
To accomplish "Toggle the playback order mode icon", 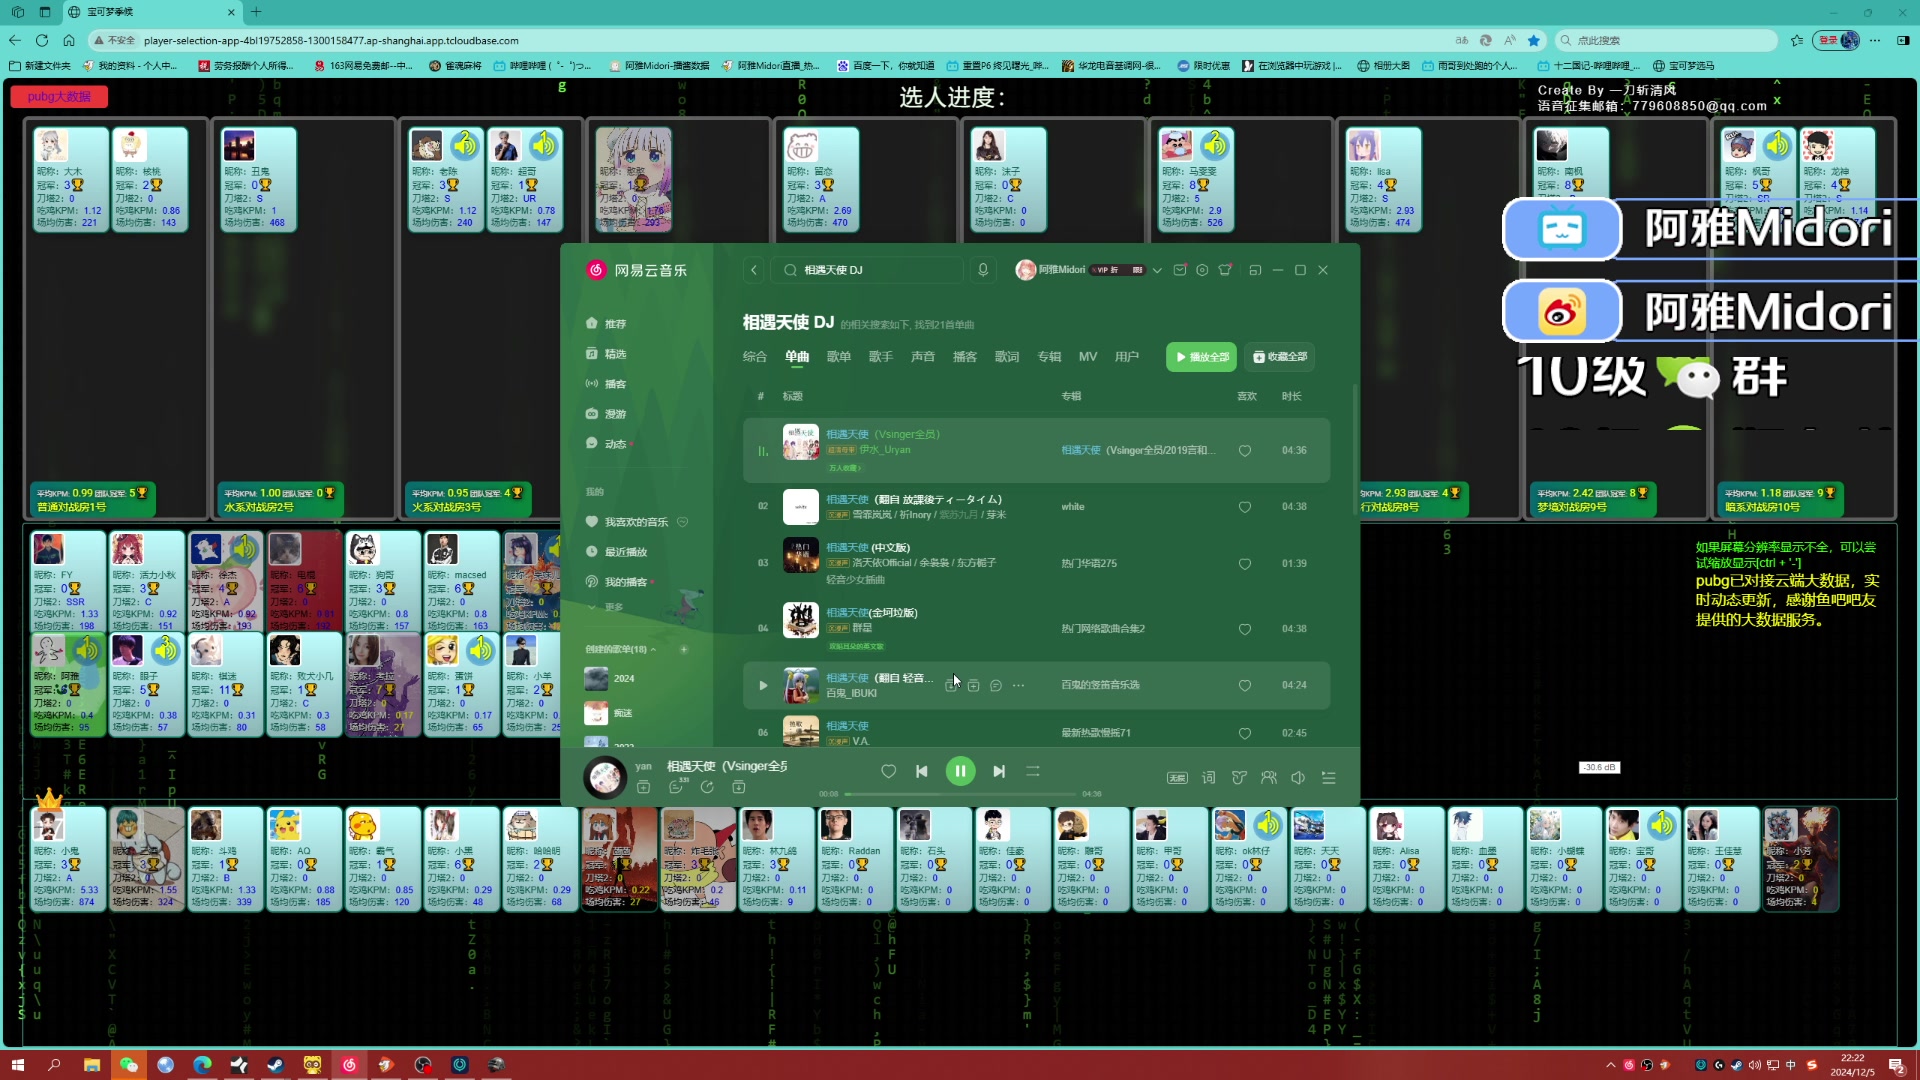I will coord(1033,771).
